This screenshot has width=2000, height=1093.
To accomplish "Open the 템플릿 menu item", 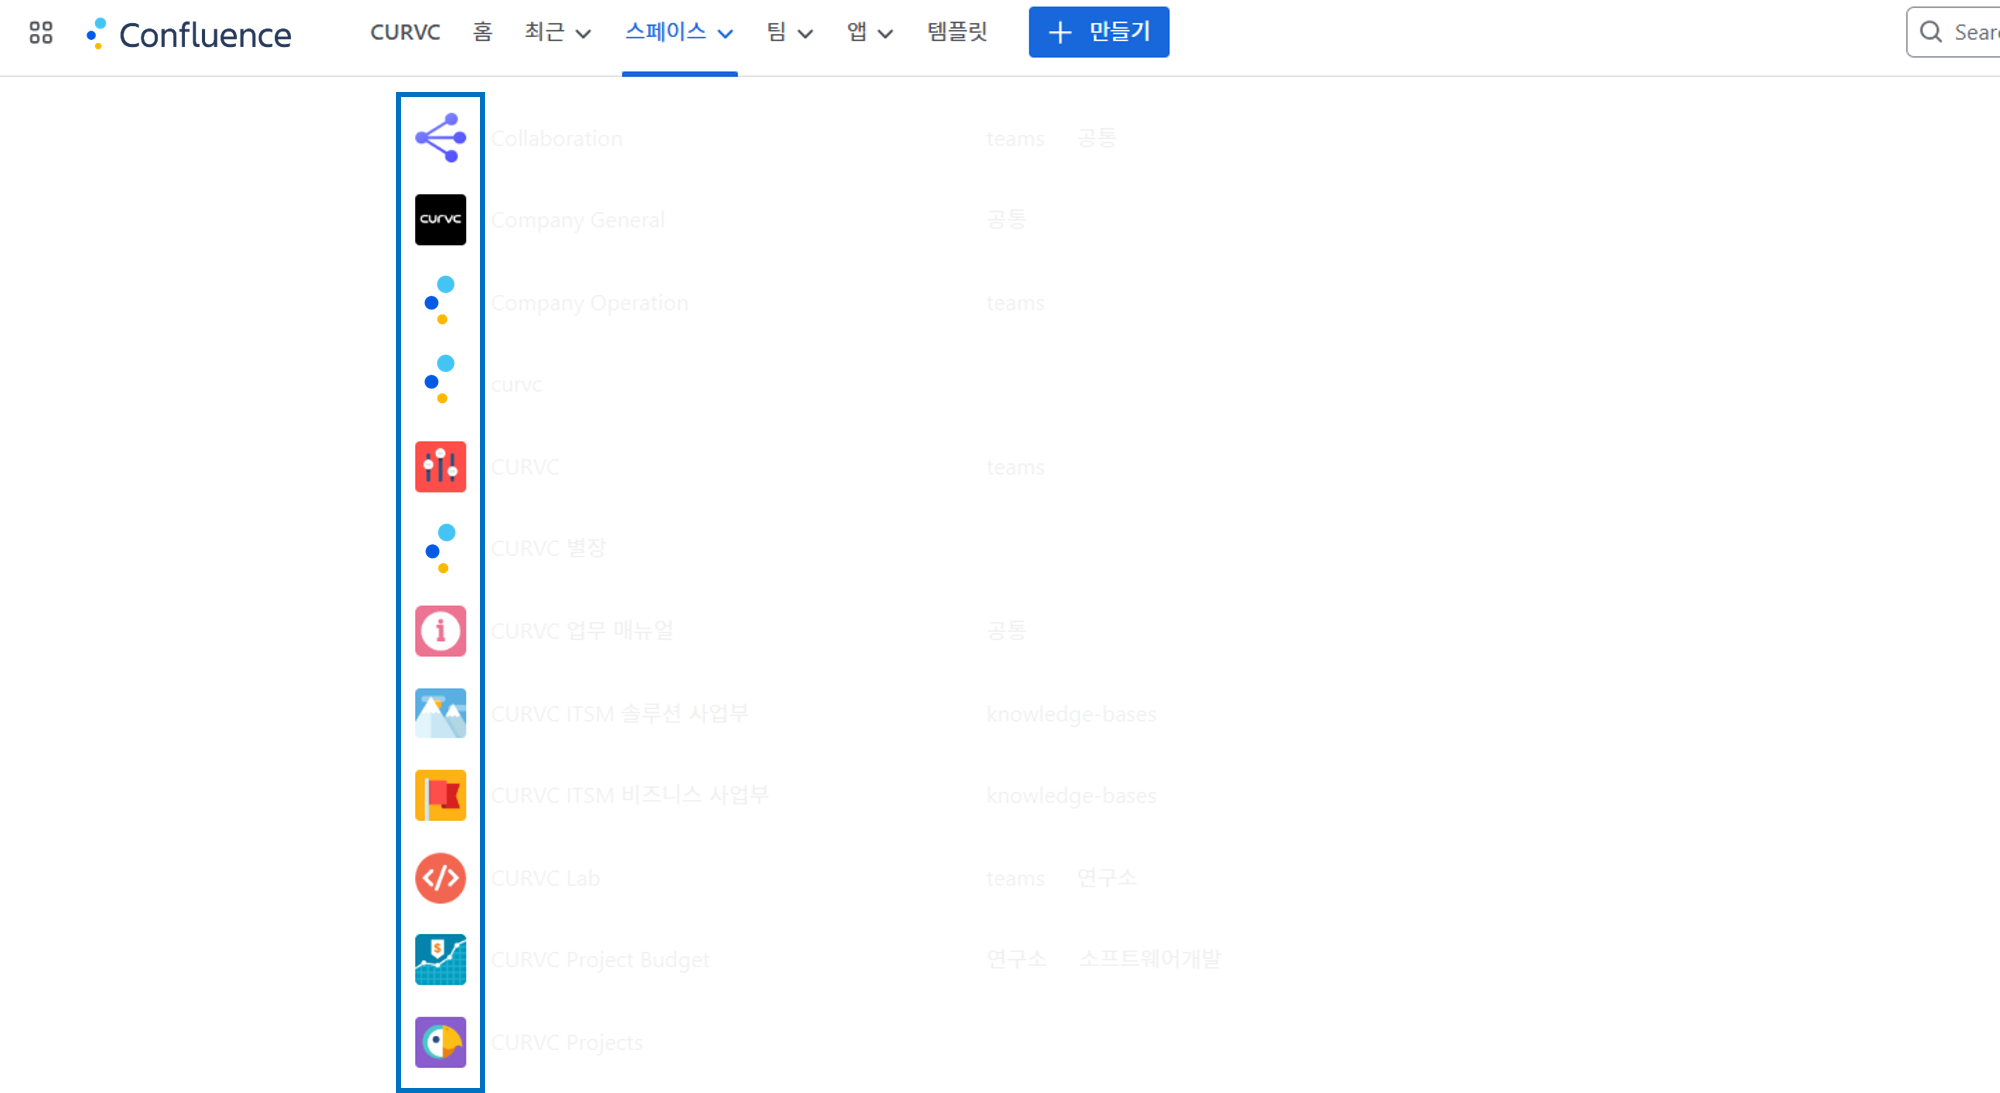I will click(x=957, y=32).
